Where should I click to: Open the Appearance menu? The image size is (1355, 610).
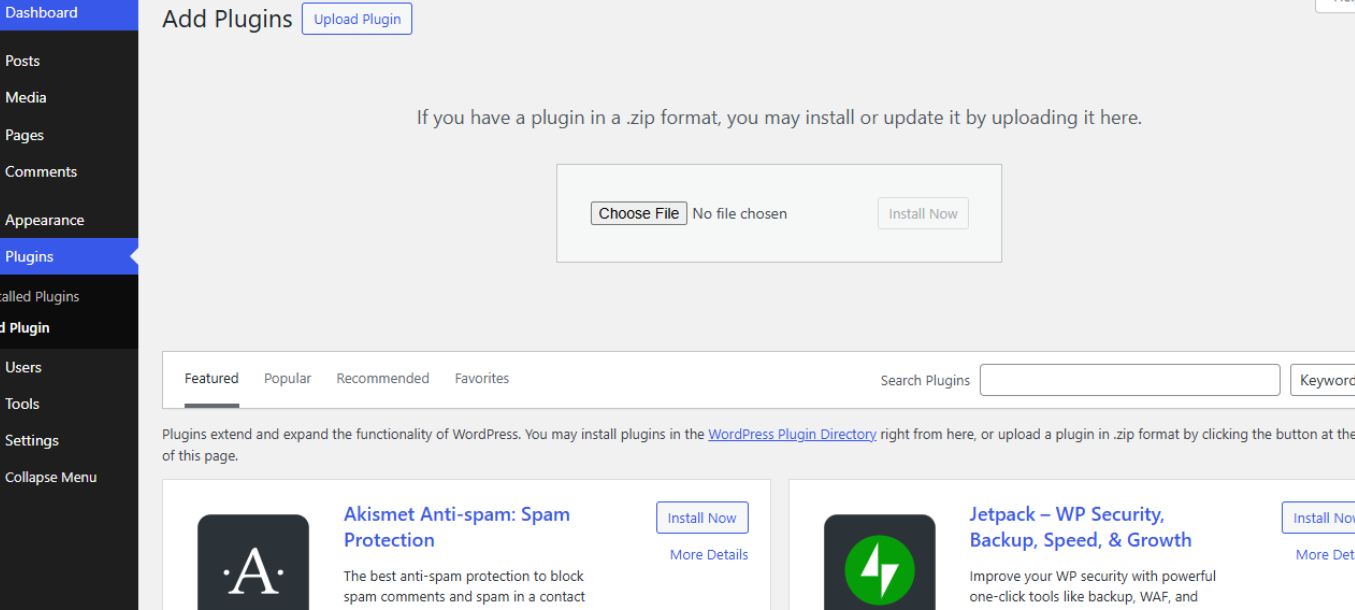click(x=44, y=220)
